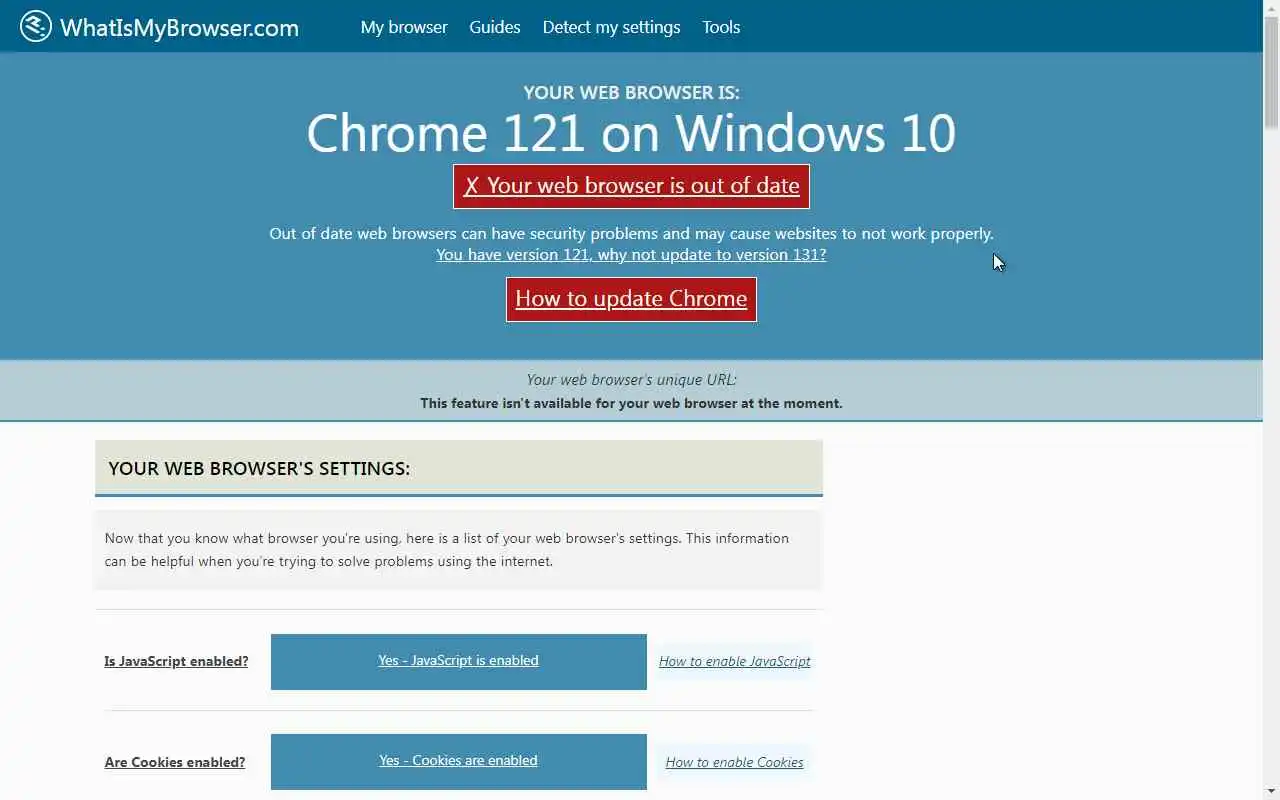Open the 'Are Cookies enabled?' link
Screen dimensions: 1280x800
(x=175, y=762)
